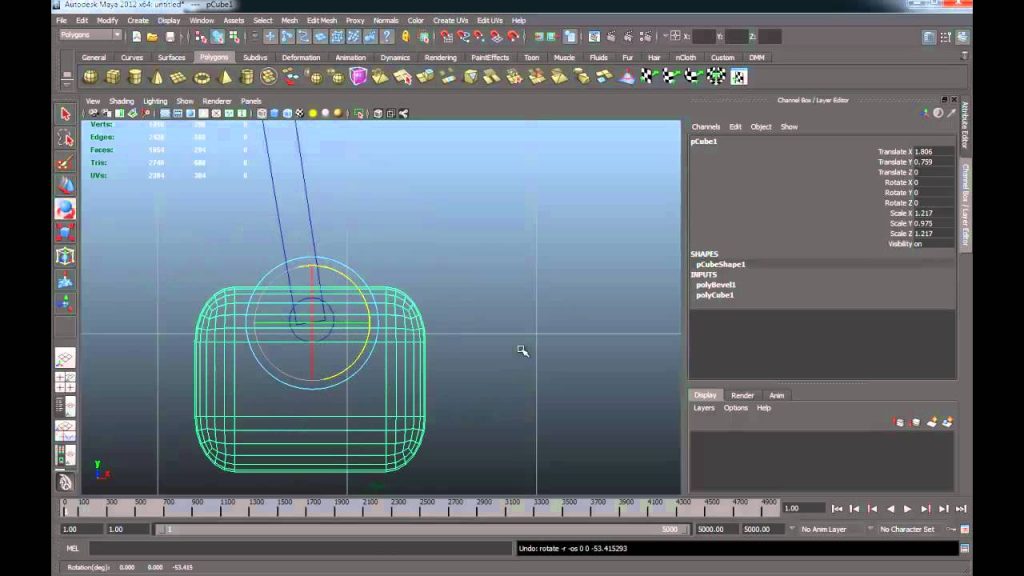This screenshot has height=576, width=1024.
Task: Click the Translate X value field
Action: pyautogui.click(x=933, y=152)
